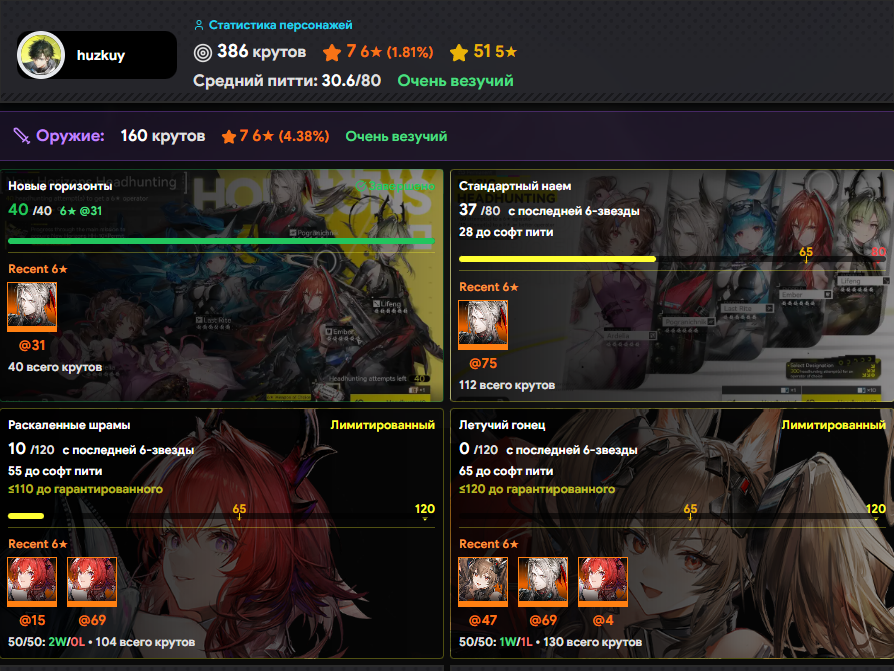Open the Статистика персонажей link

tap(273, 25)
